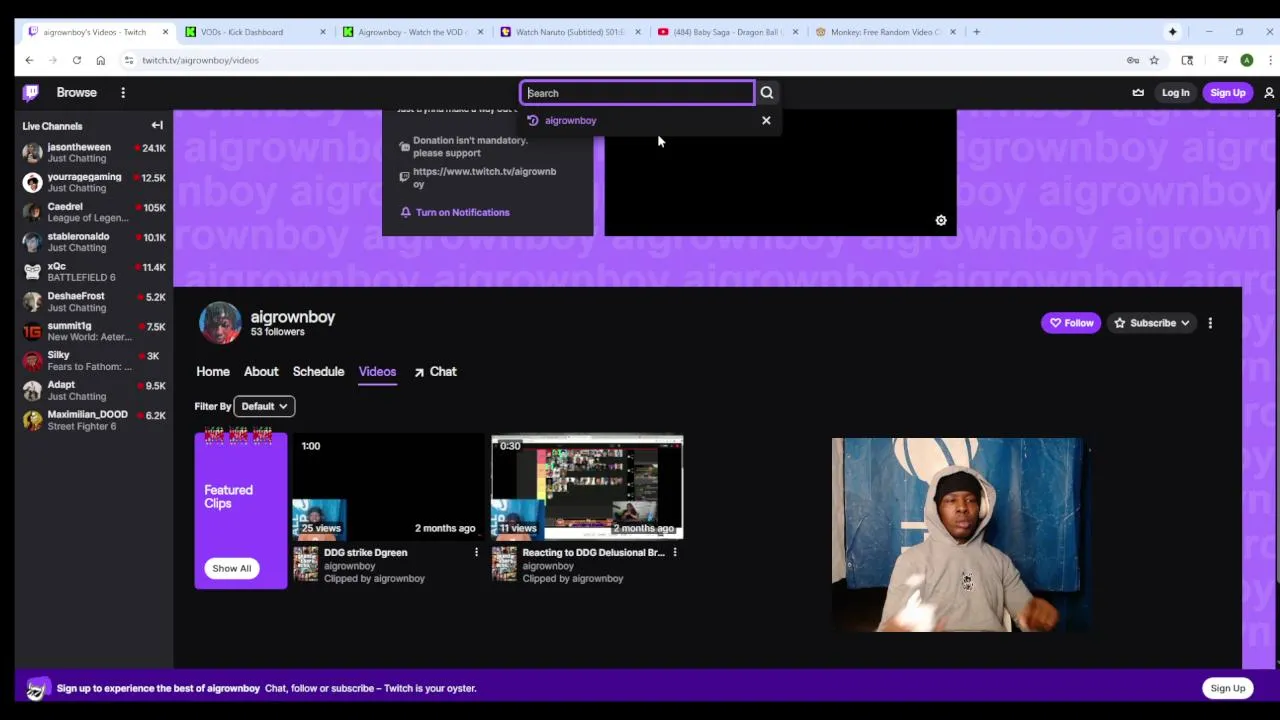Open Maximilian_DOOD live channel
1280x720 pixels.
coord(94,420)
